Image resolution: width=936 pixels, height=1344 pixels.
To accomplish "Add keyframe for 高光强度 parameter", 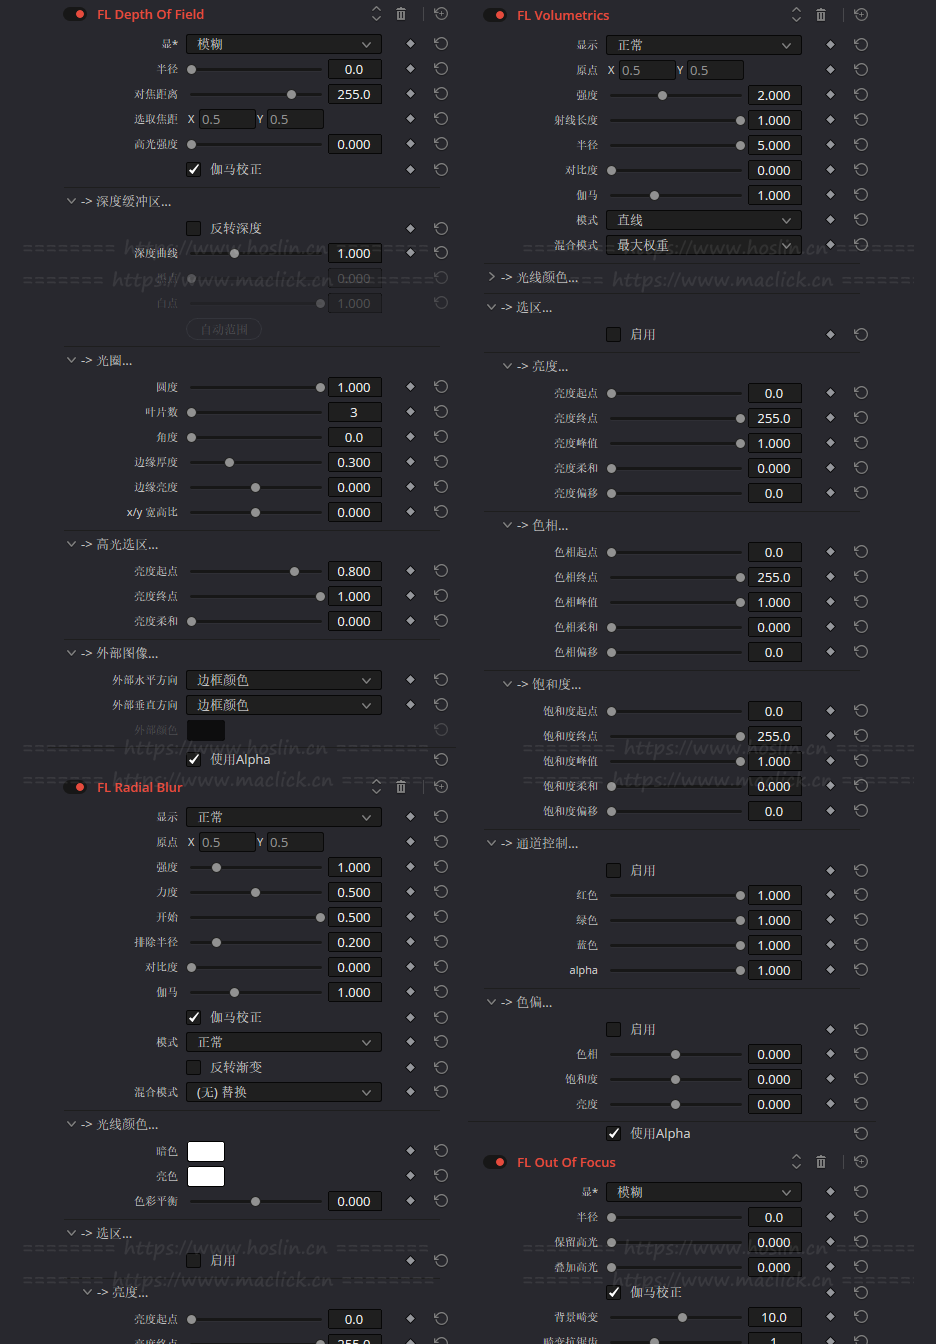I will (410, 144).
